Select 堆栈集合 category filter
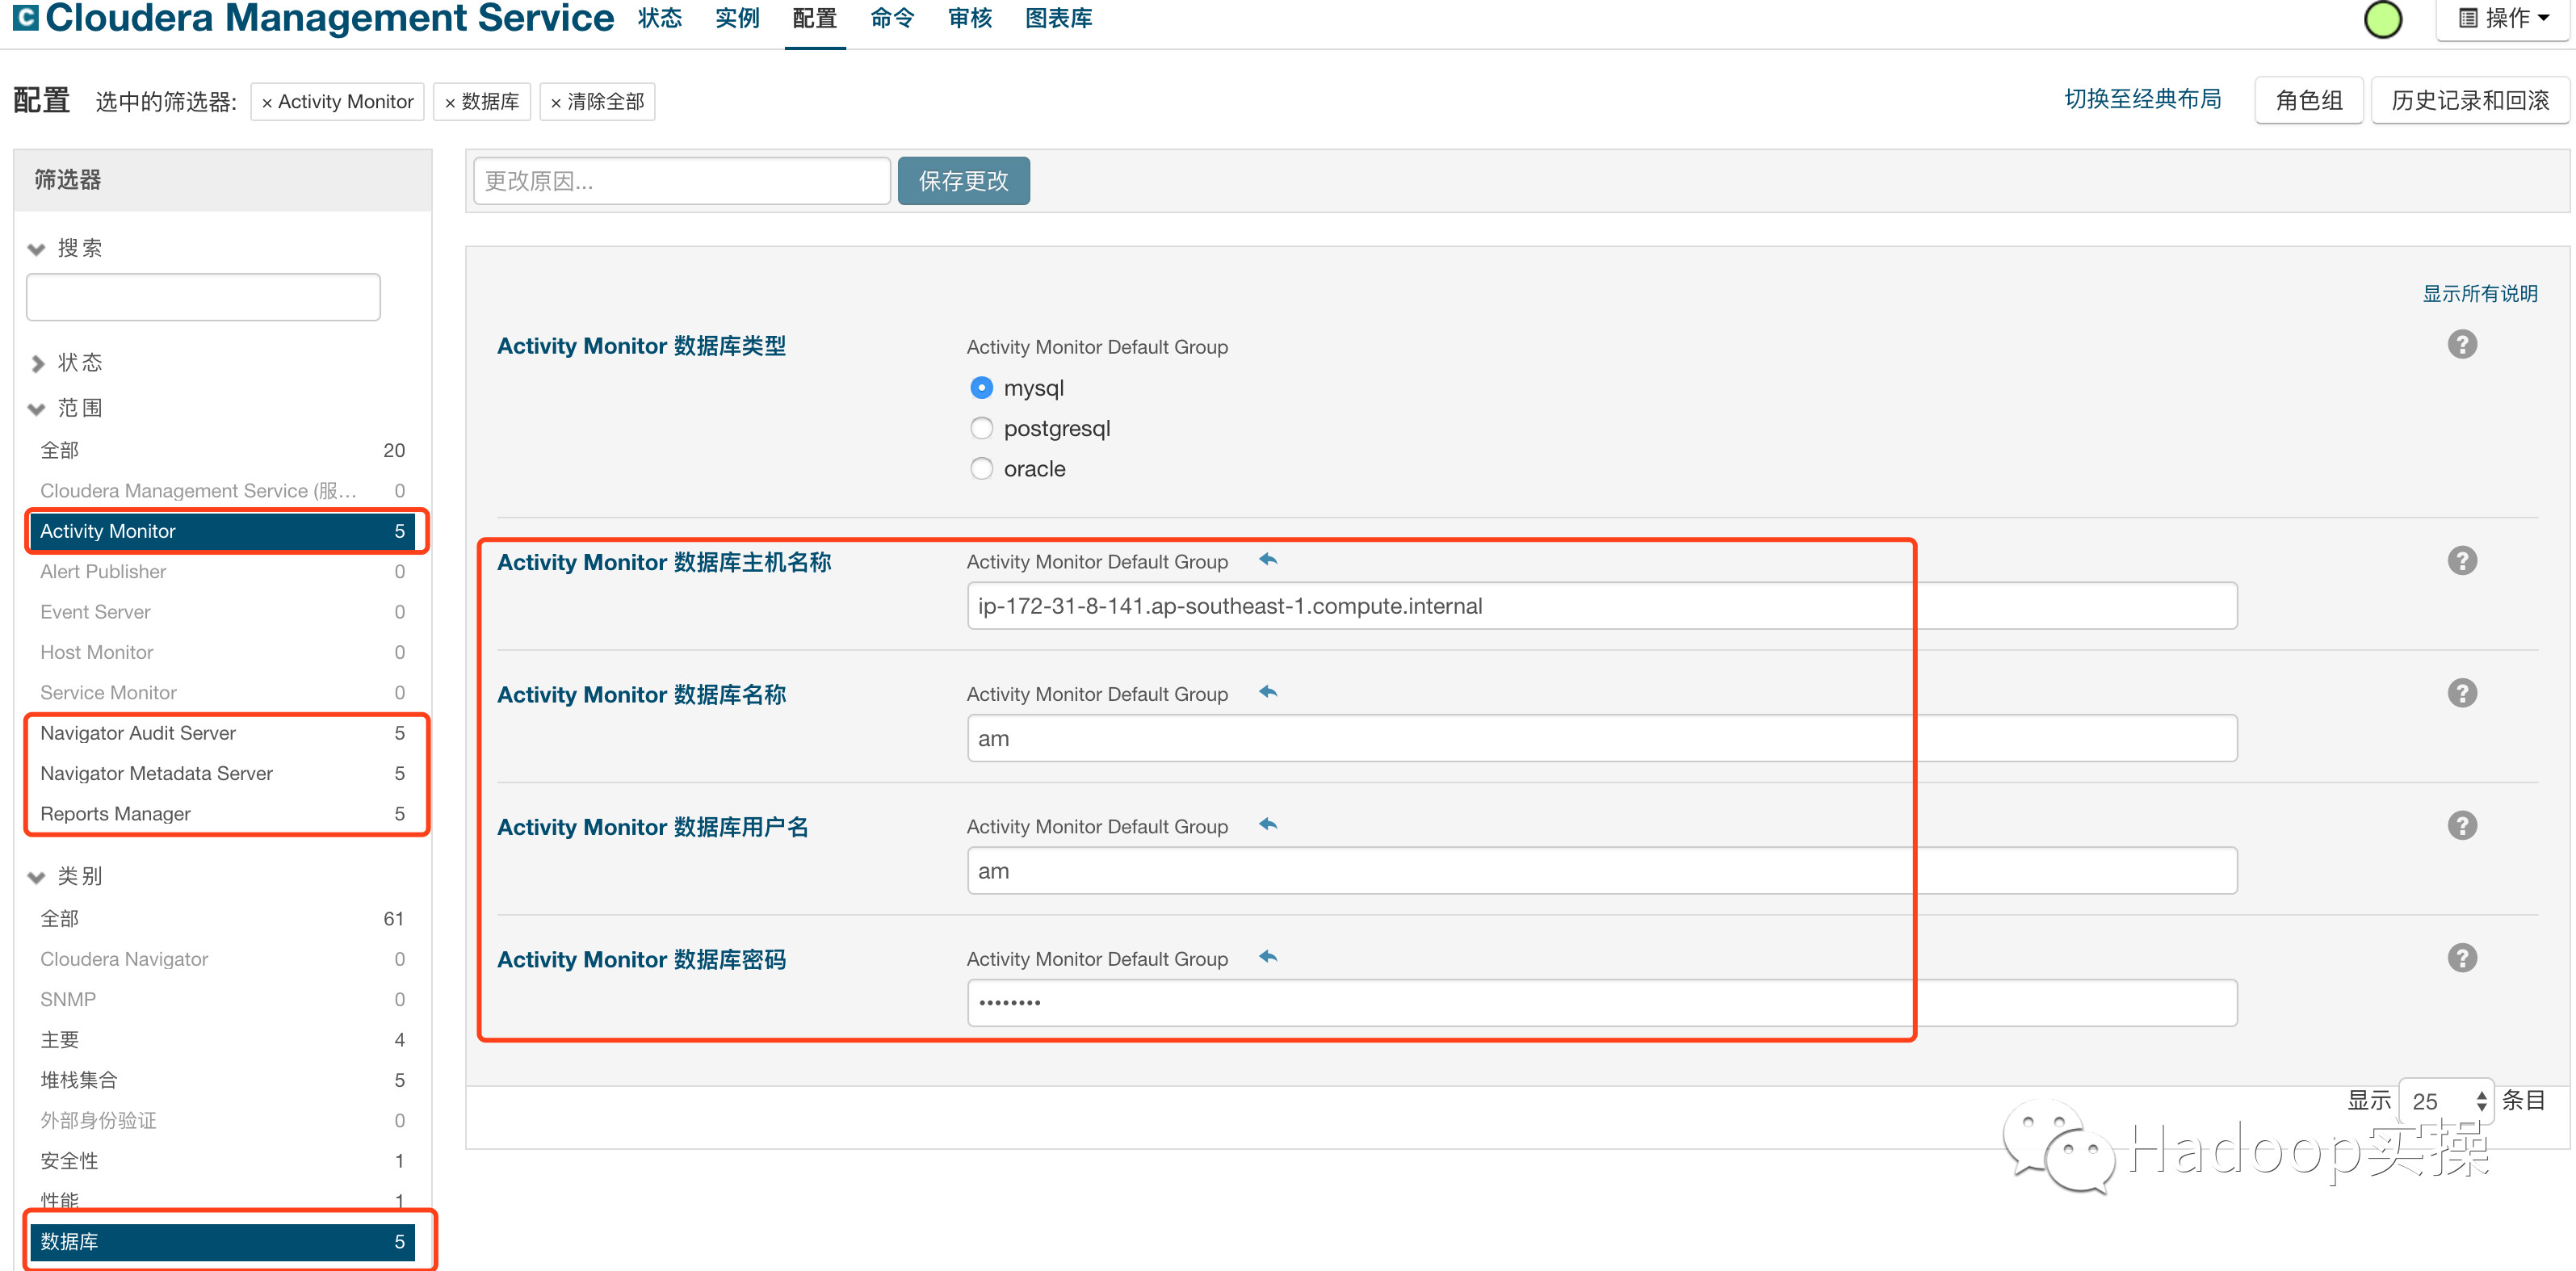This screenshot has width=2576, height=1271. (x=222, y=1080)
